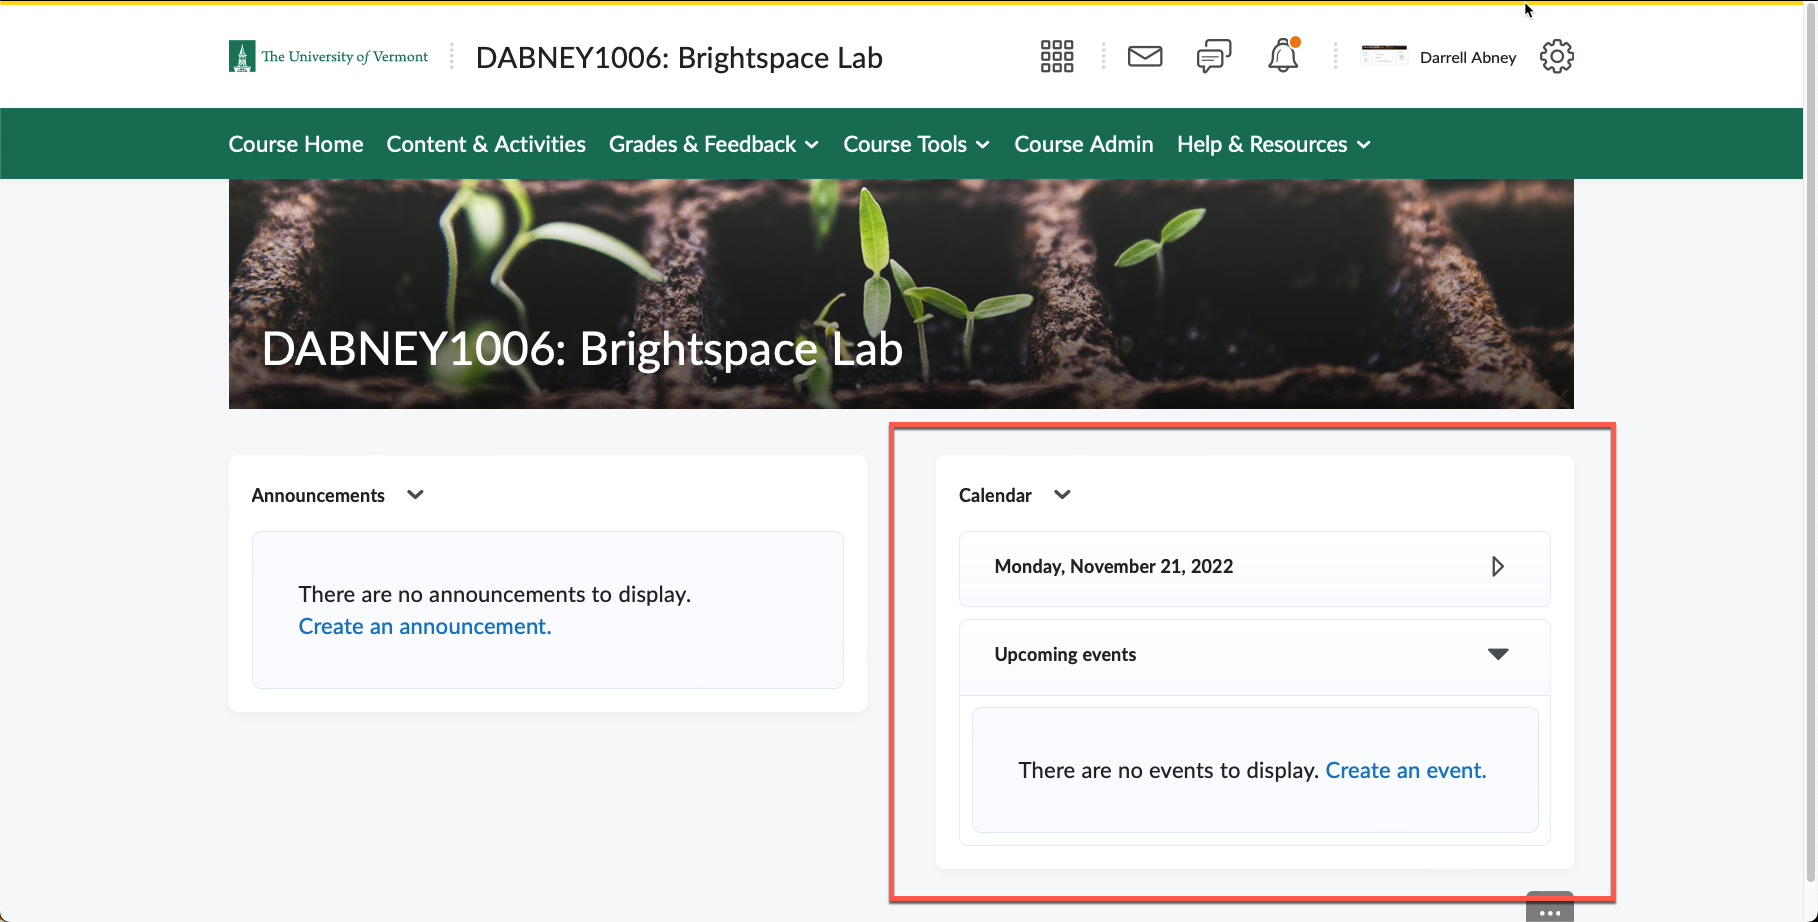Click the Create an announcement link
Image resolution: width=1818 pixels, height=922 pixels.
pyautogui.click(x=424, y=626)
